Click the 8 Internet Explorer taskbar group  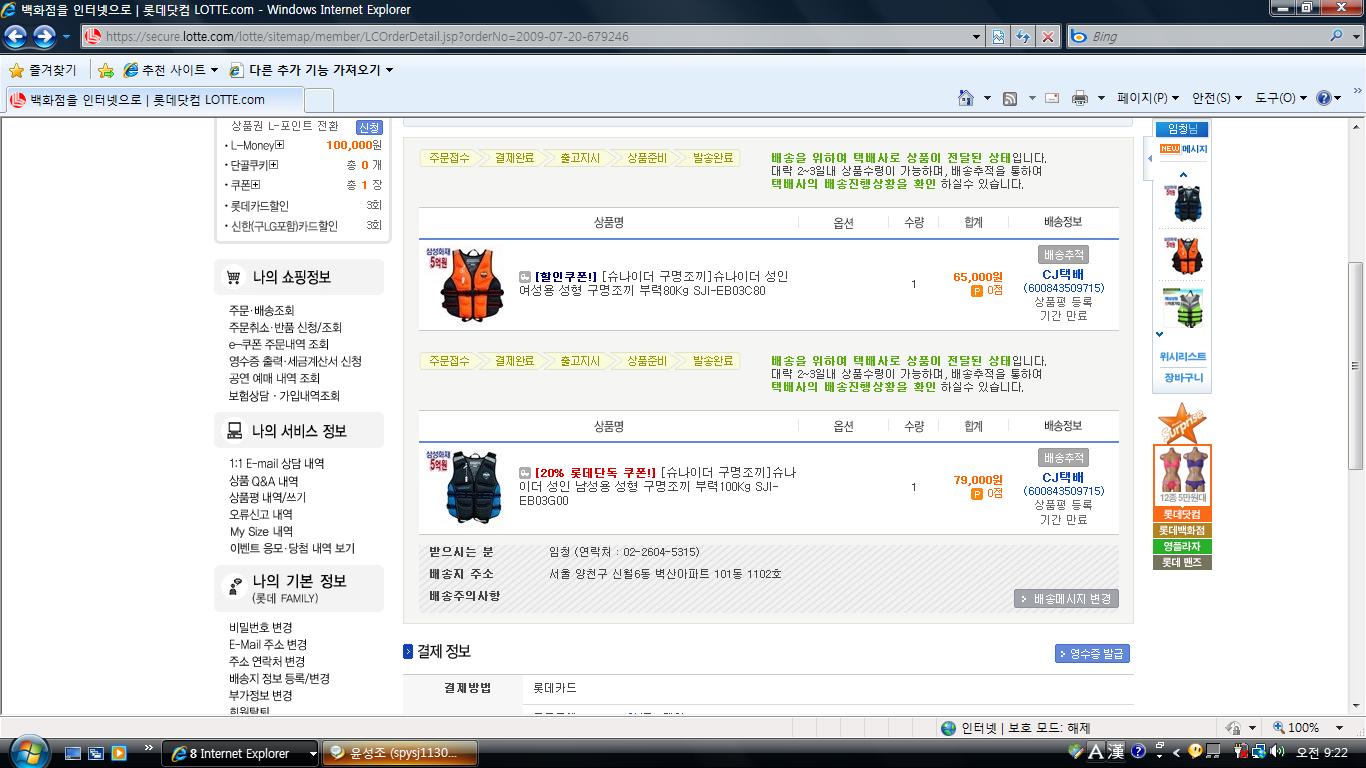tap(240, 753)
